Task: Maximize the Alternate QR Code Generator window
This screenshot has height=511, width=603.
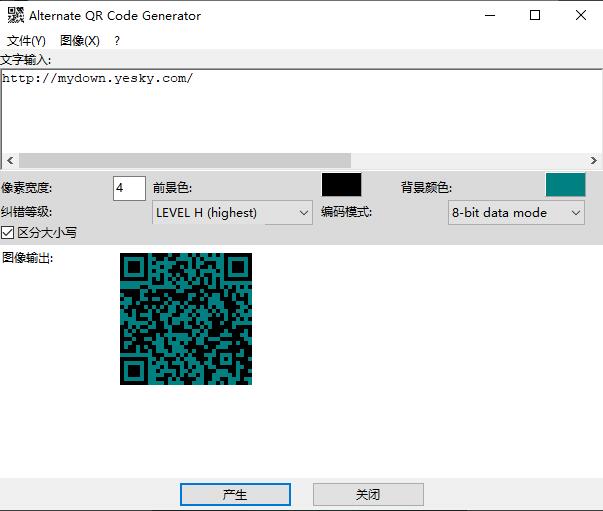Action: [x=535, y=15]
